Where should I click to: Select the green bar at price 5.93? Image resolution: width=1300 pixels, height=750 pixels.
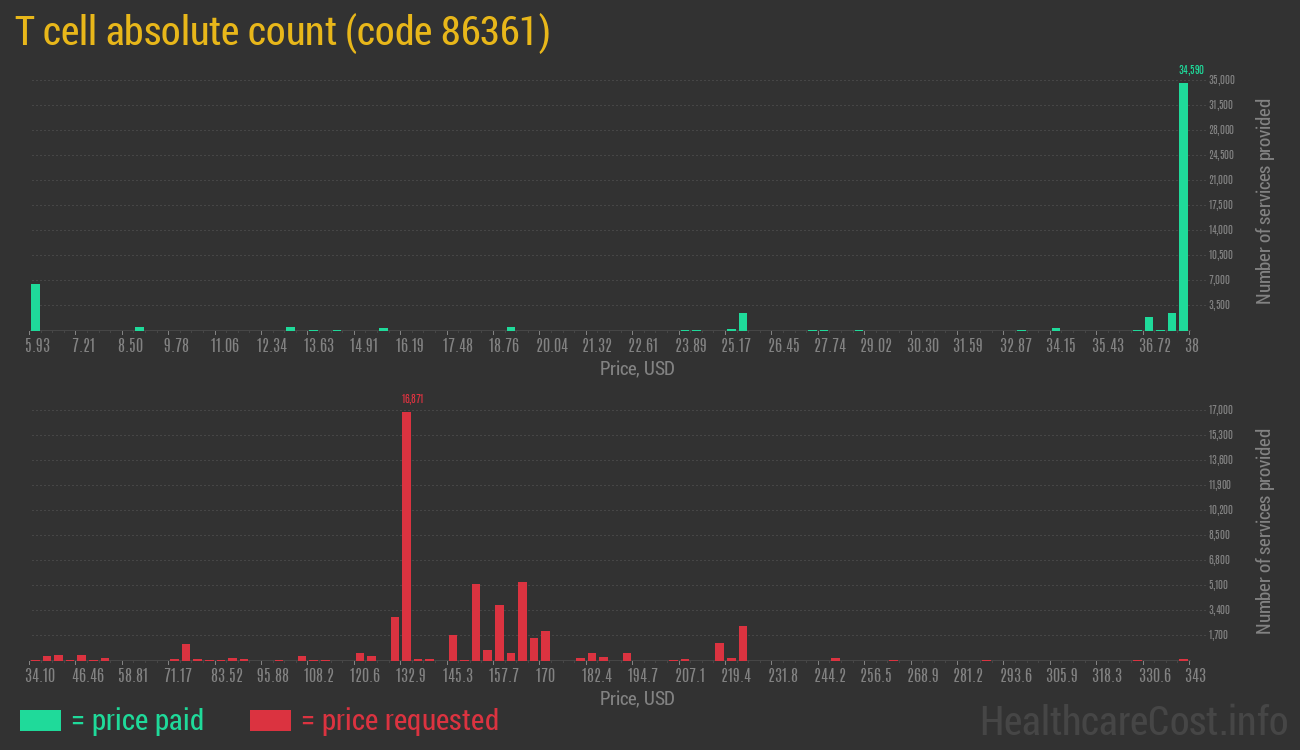36,307
